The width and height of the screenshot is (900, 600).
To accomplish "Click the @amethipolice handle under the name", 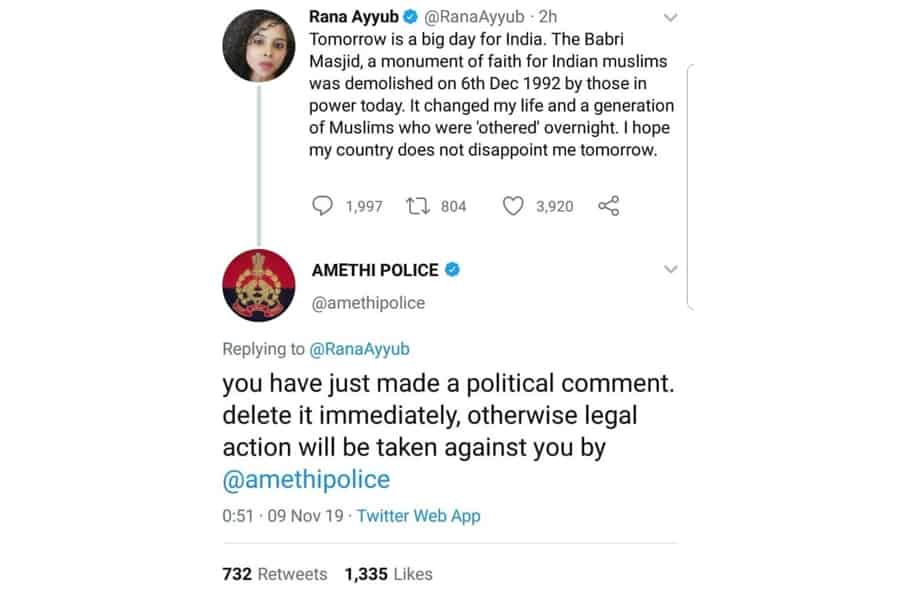I will (x=368, y=303).
